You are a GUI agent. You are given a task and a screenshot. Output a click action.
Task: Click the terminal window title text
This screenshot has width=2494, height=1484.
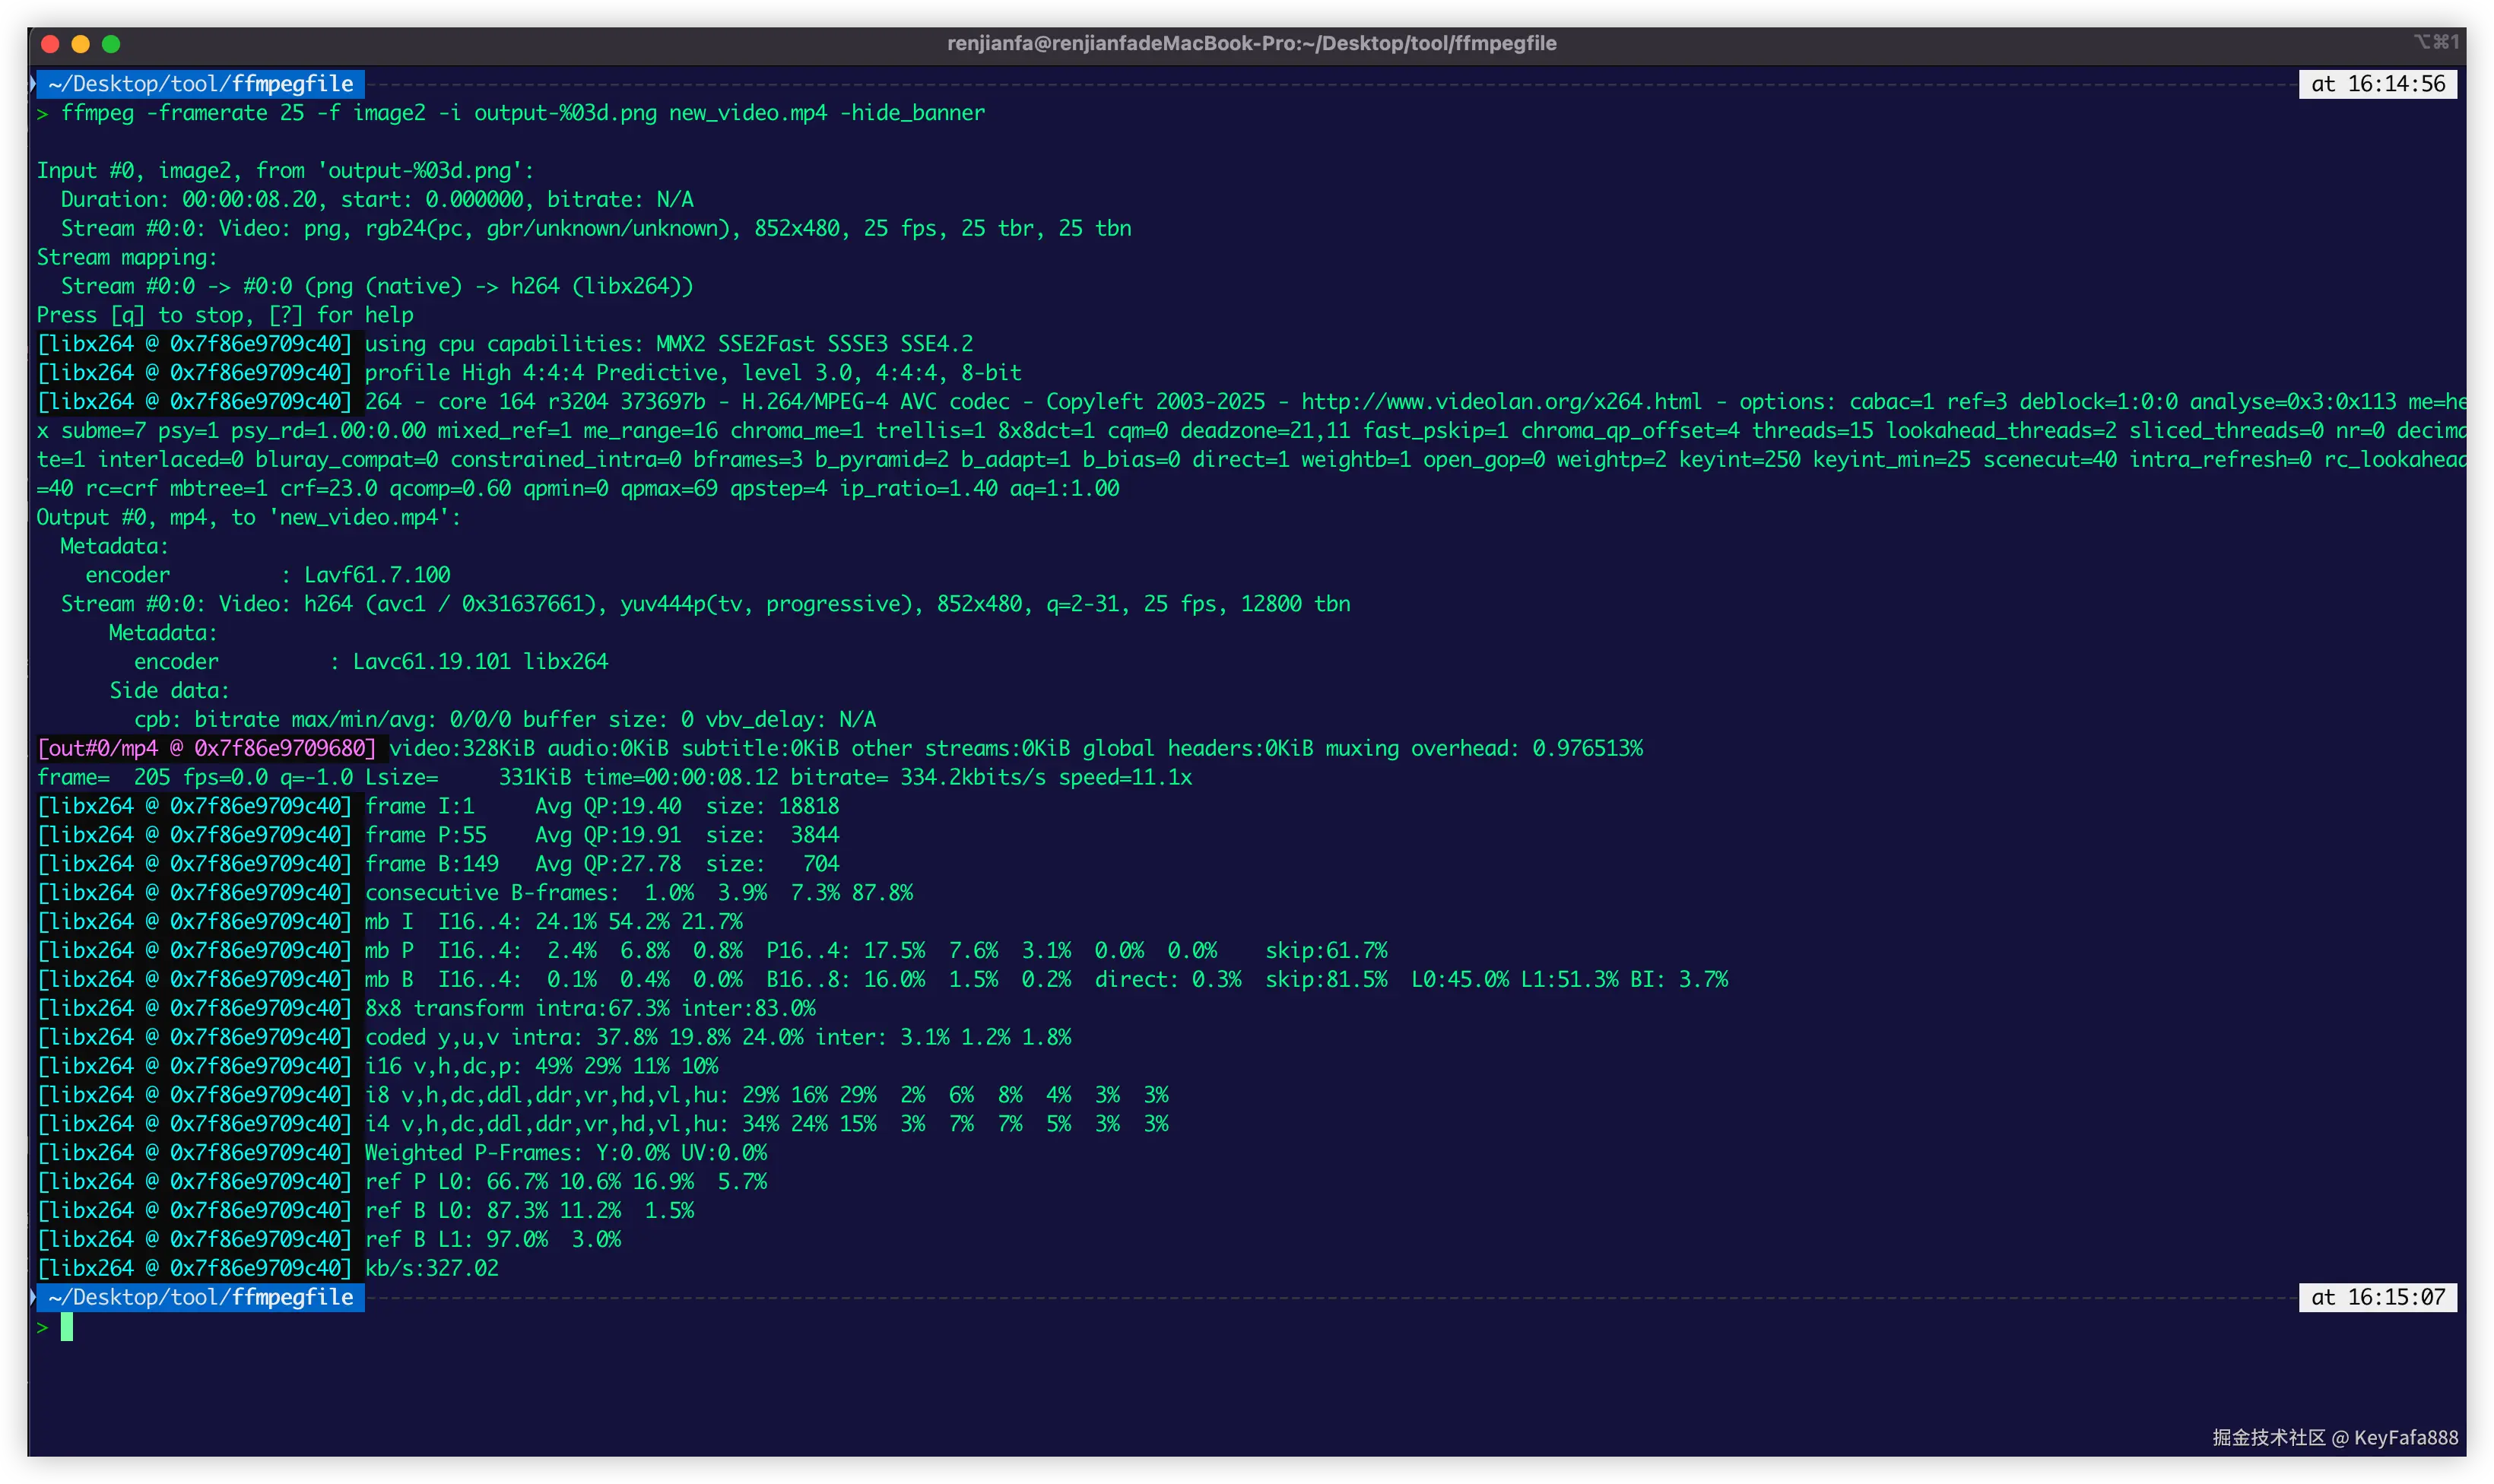(x=1251, y=43)
